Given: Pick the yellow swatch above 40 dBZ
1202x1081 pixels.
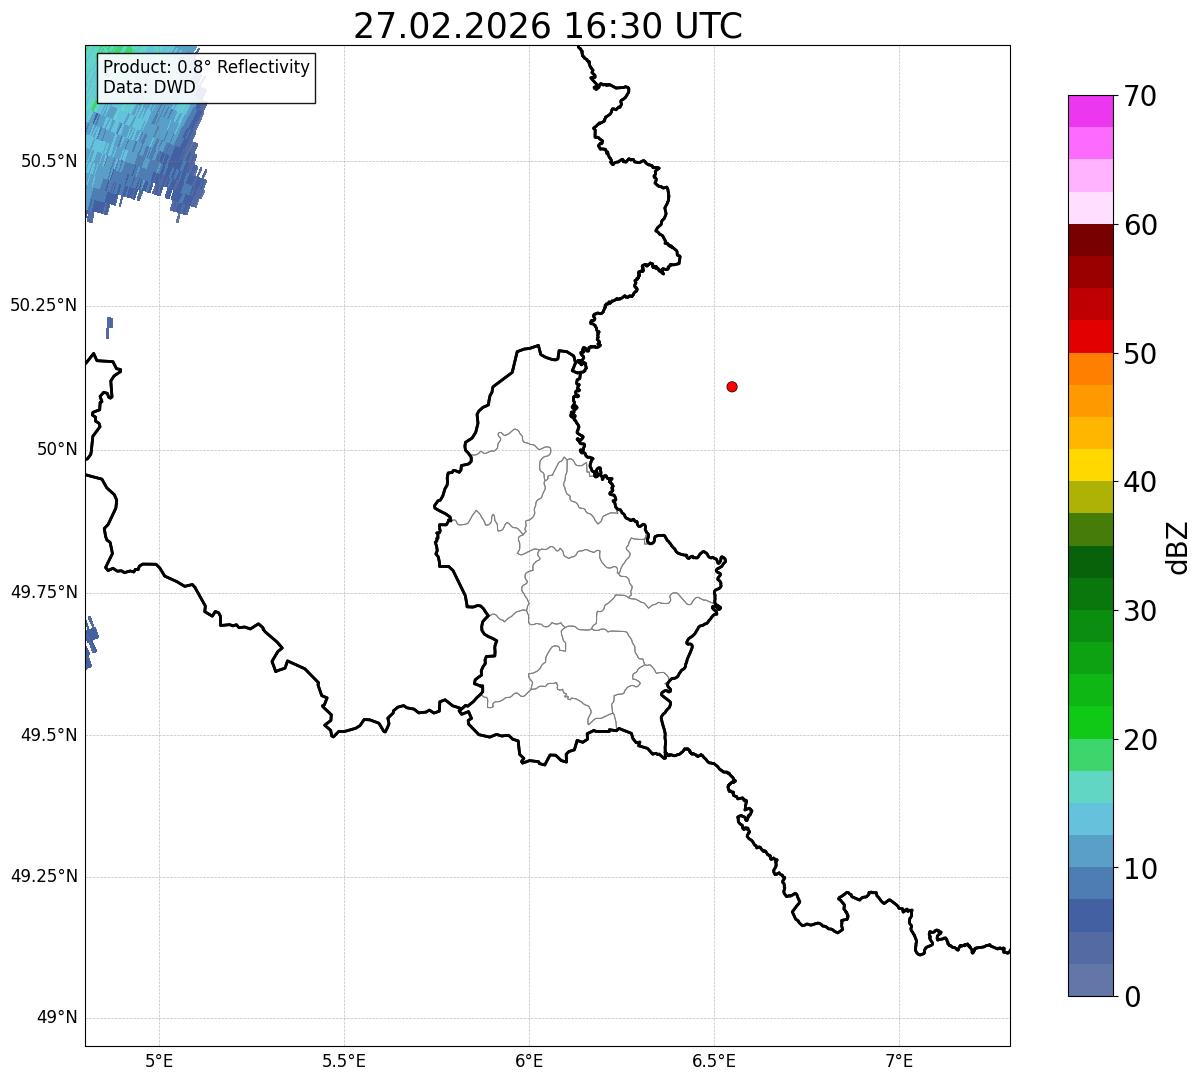Looking at the screenshot, I should coord(1090,466).
